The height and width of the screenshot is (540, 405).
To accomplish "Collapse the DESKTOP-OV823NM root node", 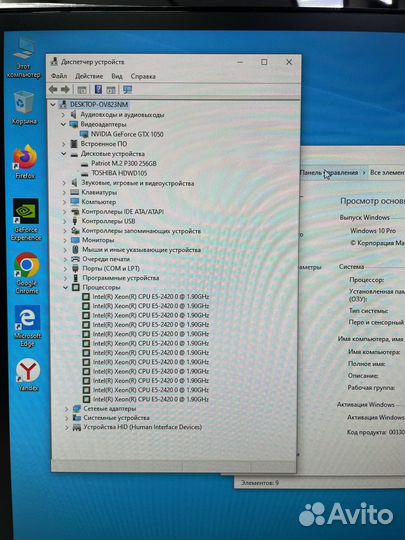I will [x=53, y=104].
